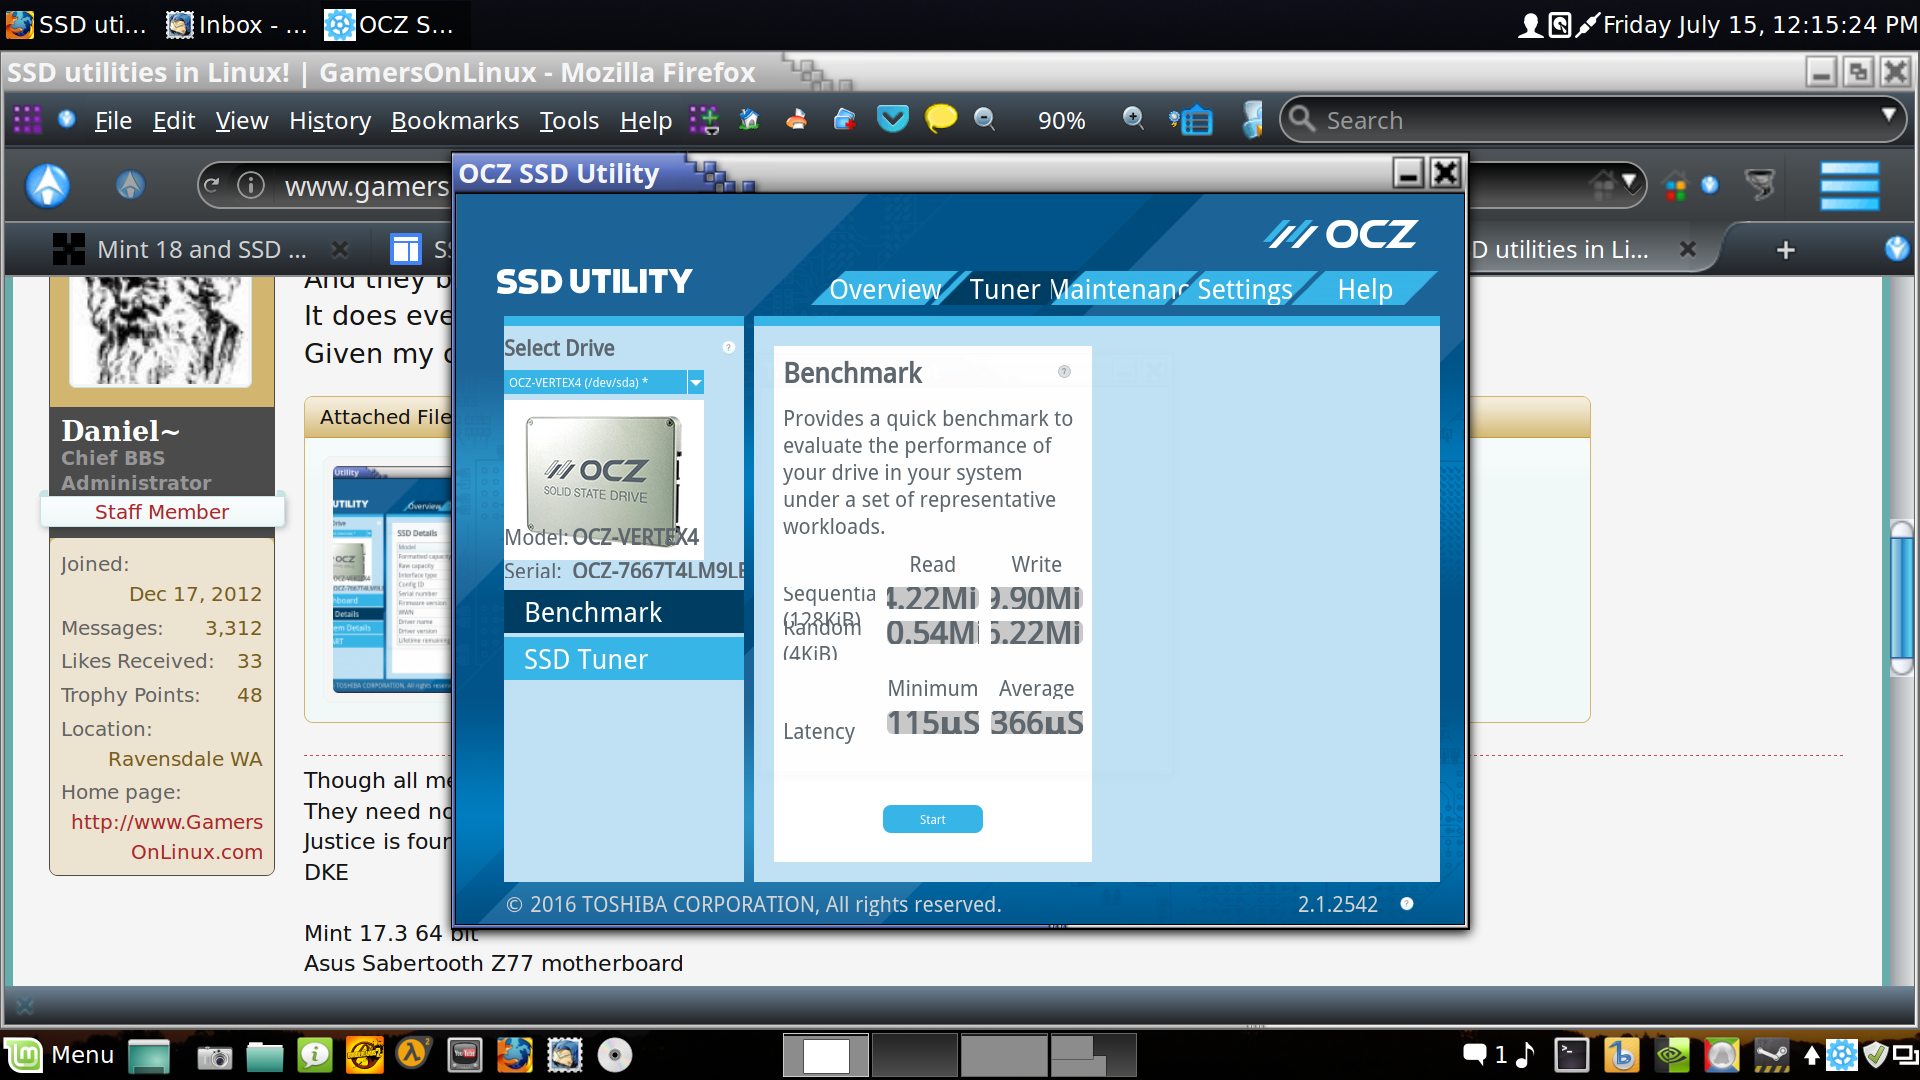
Task: Click the yellow chat bubble toolbar icon
Action: click(x=940, y=120)
